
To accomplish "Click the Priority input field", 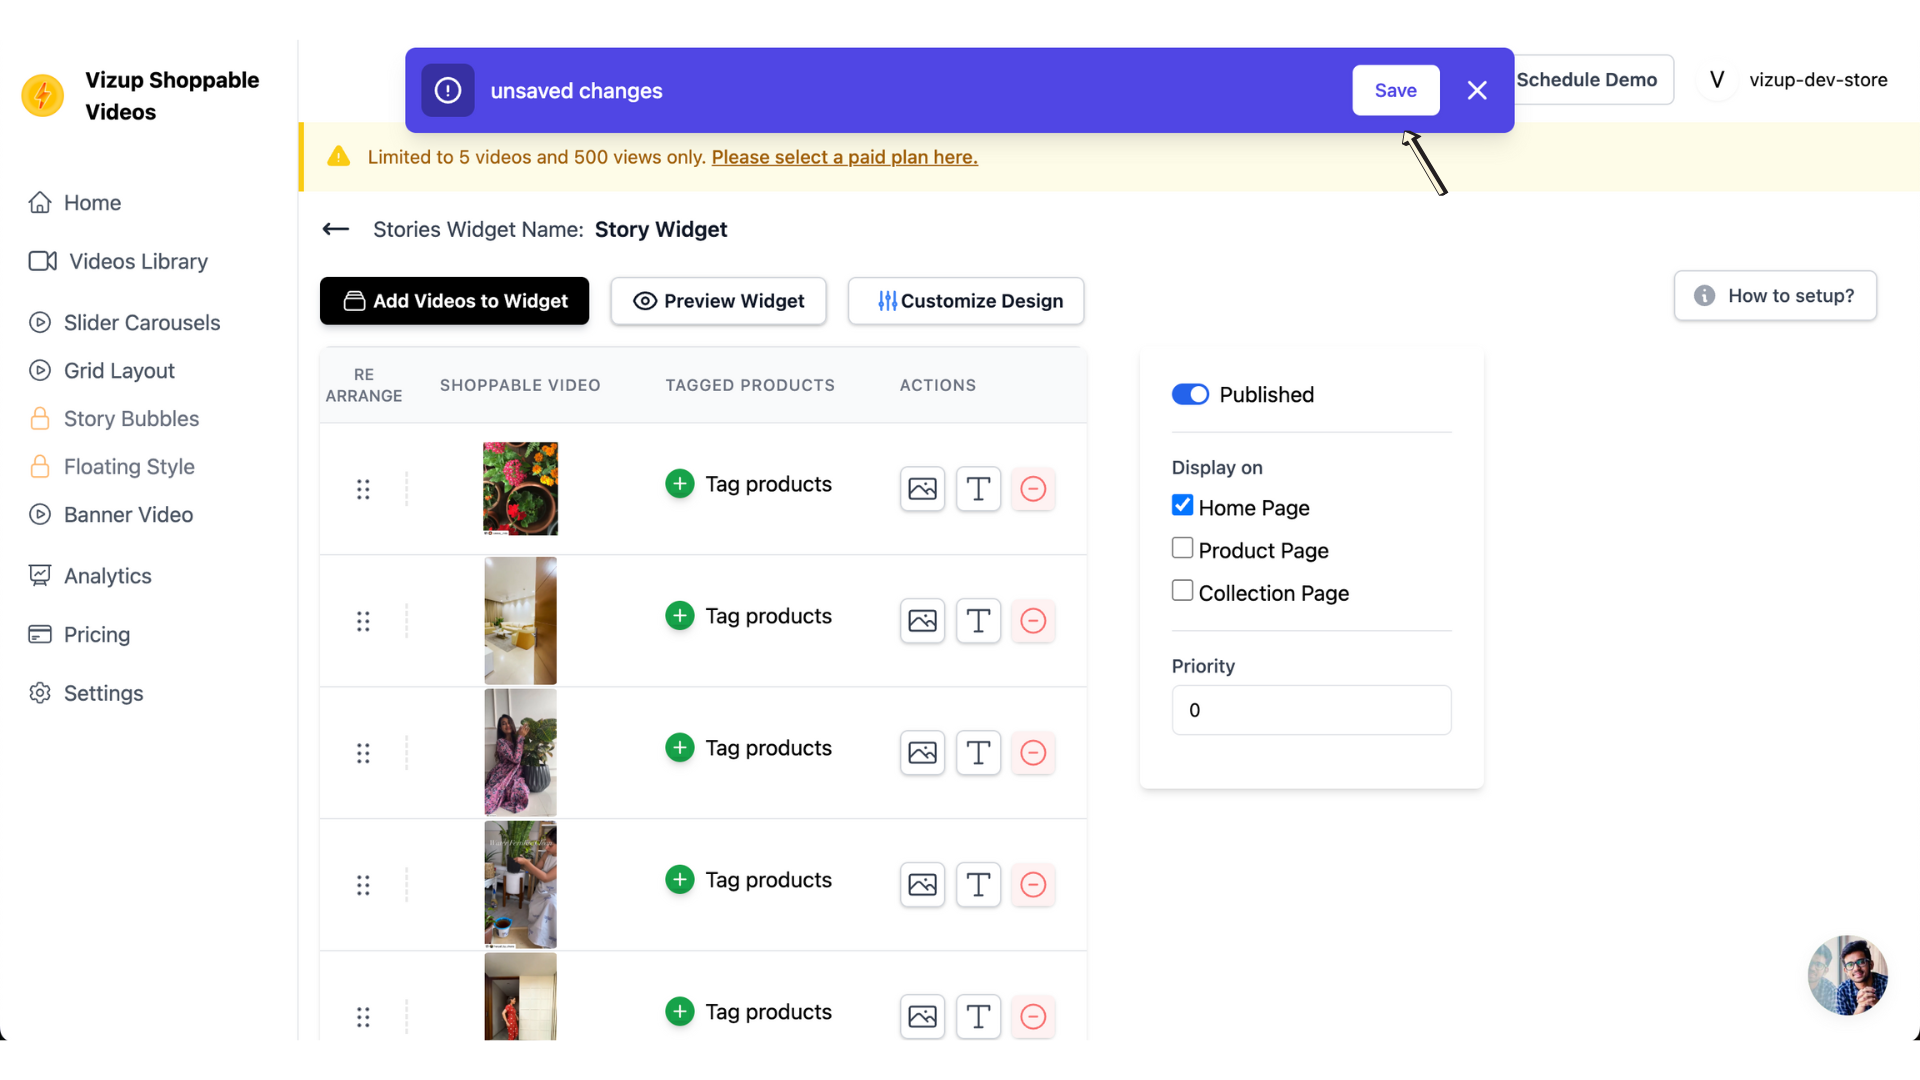I will tap(1311, 710).
